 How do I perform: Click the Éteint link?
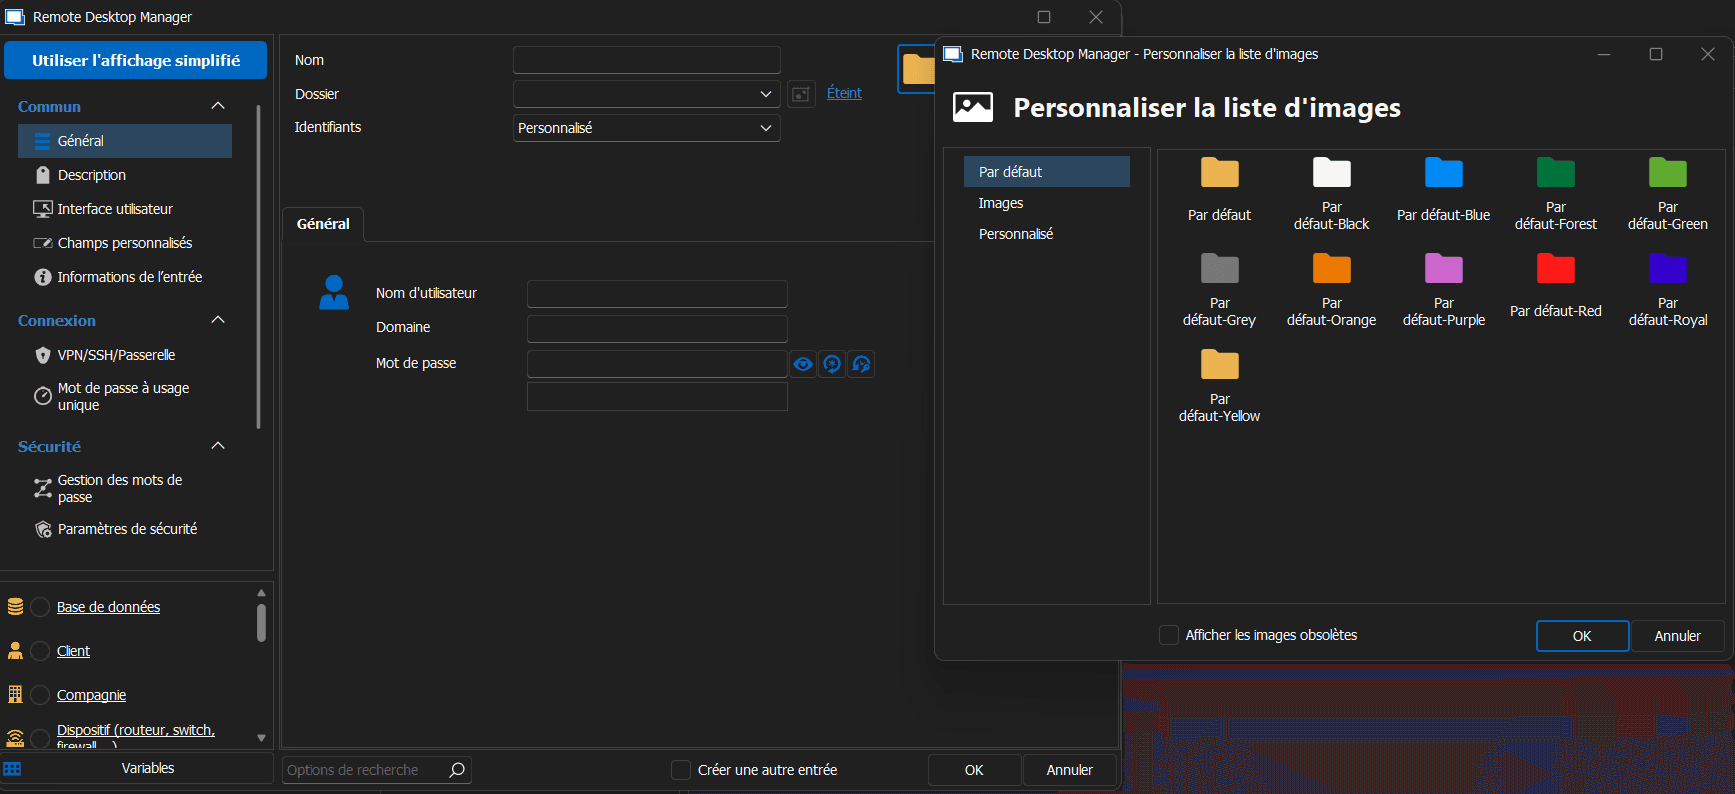(844, 93)
